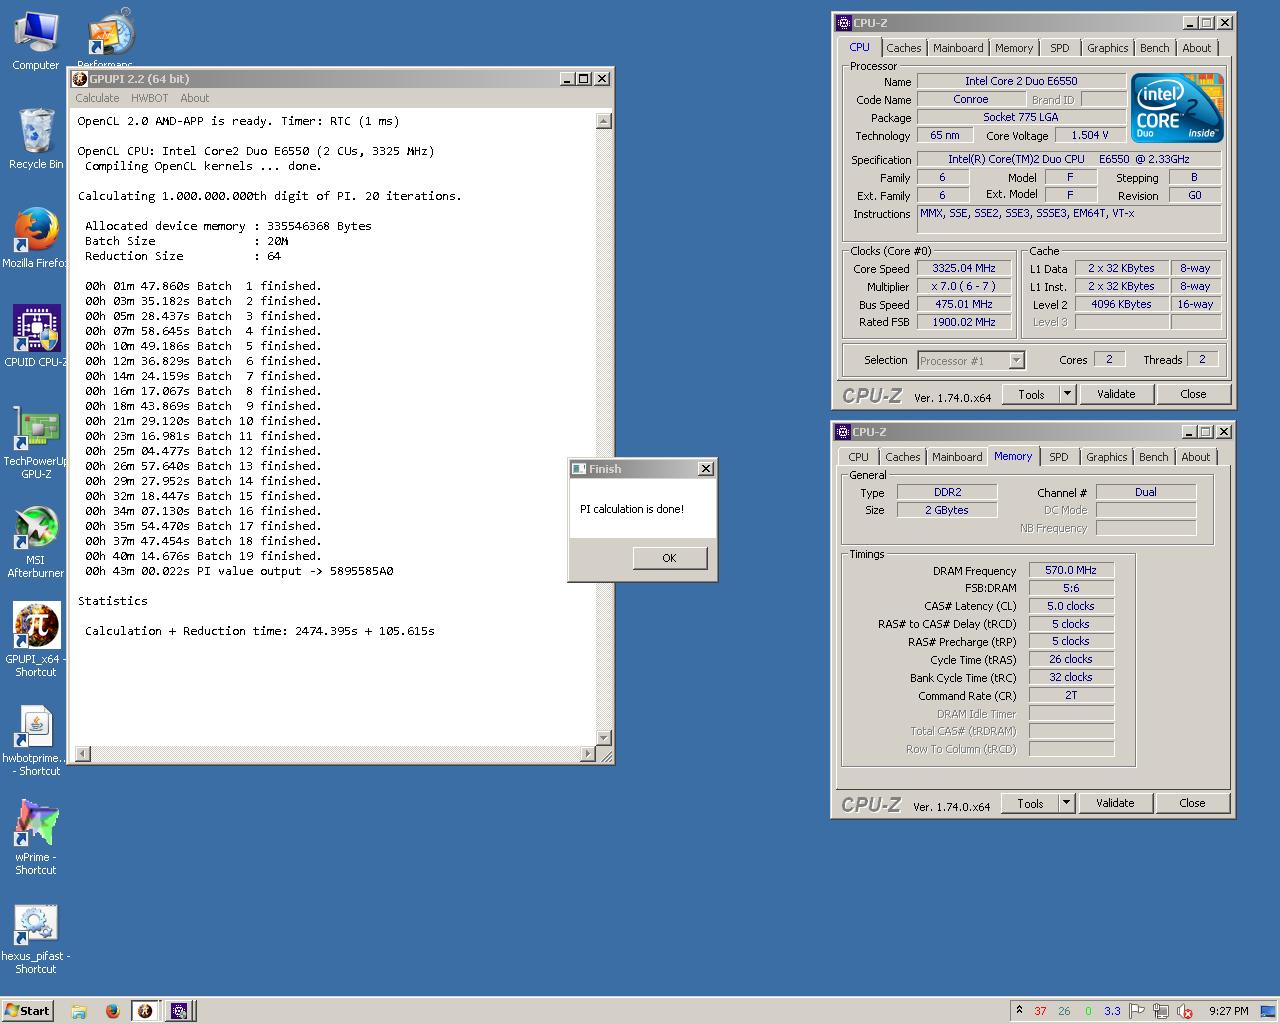Image resolution: width=1280 pixels, height=1024 pixels.
Task: Switch to Graphics tab in upper CPU-Z
Action: (1107, 48)
